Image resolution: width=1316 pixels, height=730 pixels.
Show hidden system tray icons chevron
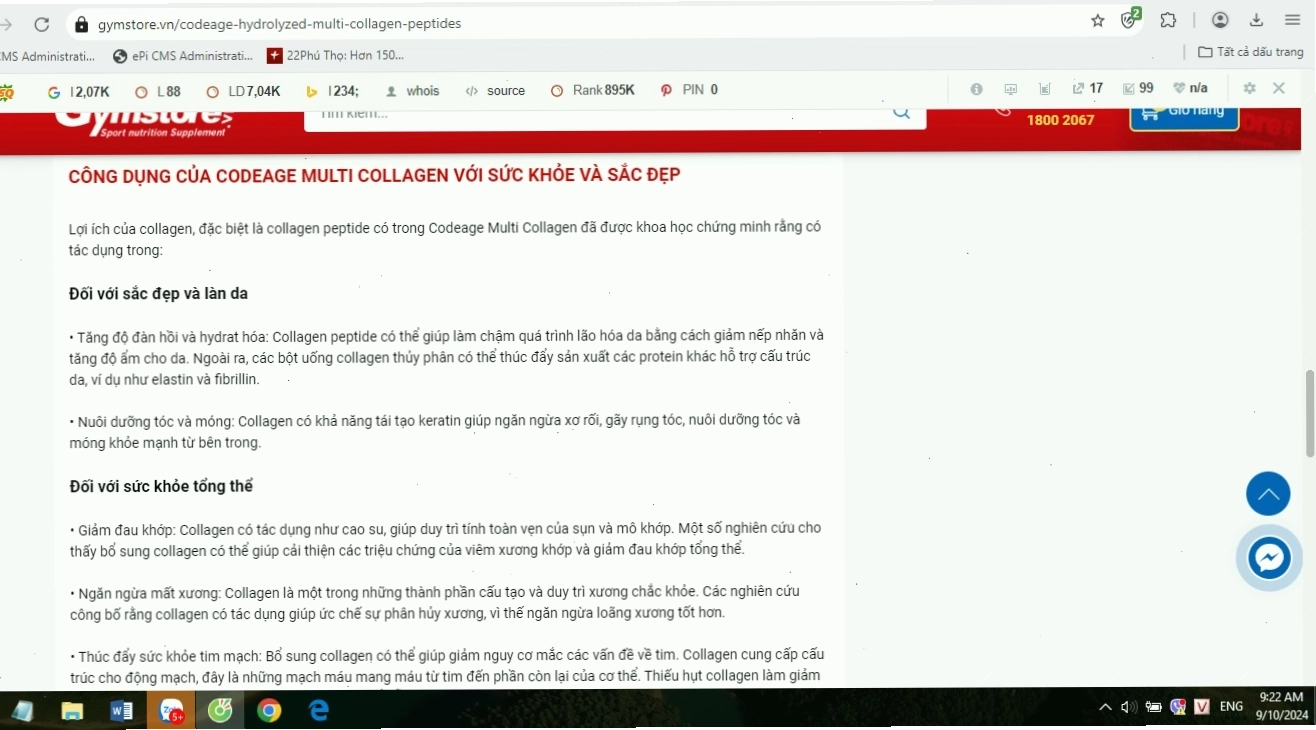1105,707
